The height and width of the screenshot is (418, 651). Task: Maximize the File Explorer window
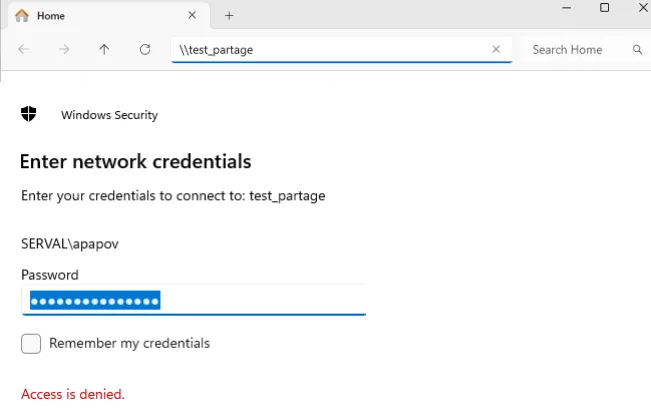pos(604,7)
